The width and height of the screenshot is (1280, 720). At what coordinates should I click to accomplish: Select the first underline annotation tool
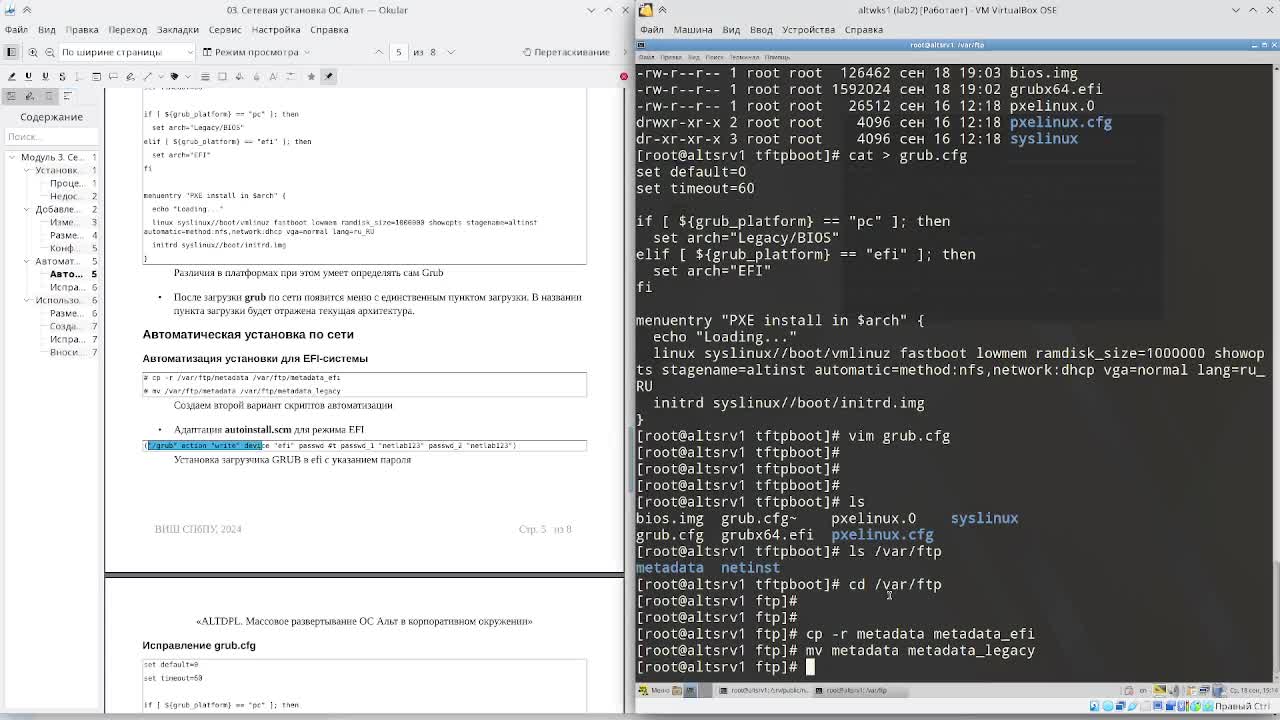pyautogui.click(x=28, y=76)
